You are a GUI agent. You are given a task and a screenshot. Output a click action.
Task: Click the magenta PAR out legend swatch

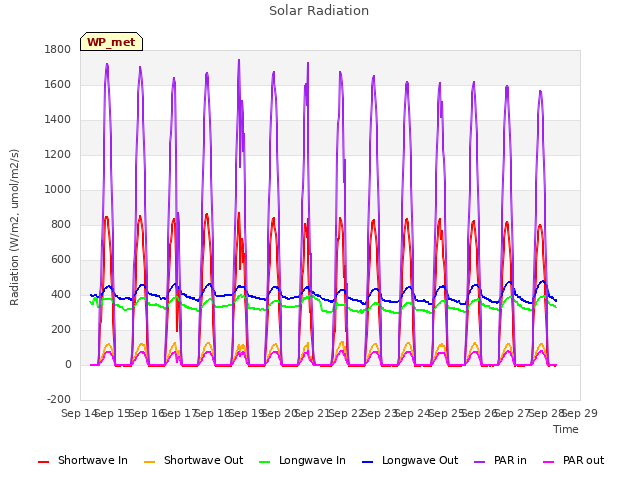pyautogui.click(x=549, y=462)
